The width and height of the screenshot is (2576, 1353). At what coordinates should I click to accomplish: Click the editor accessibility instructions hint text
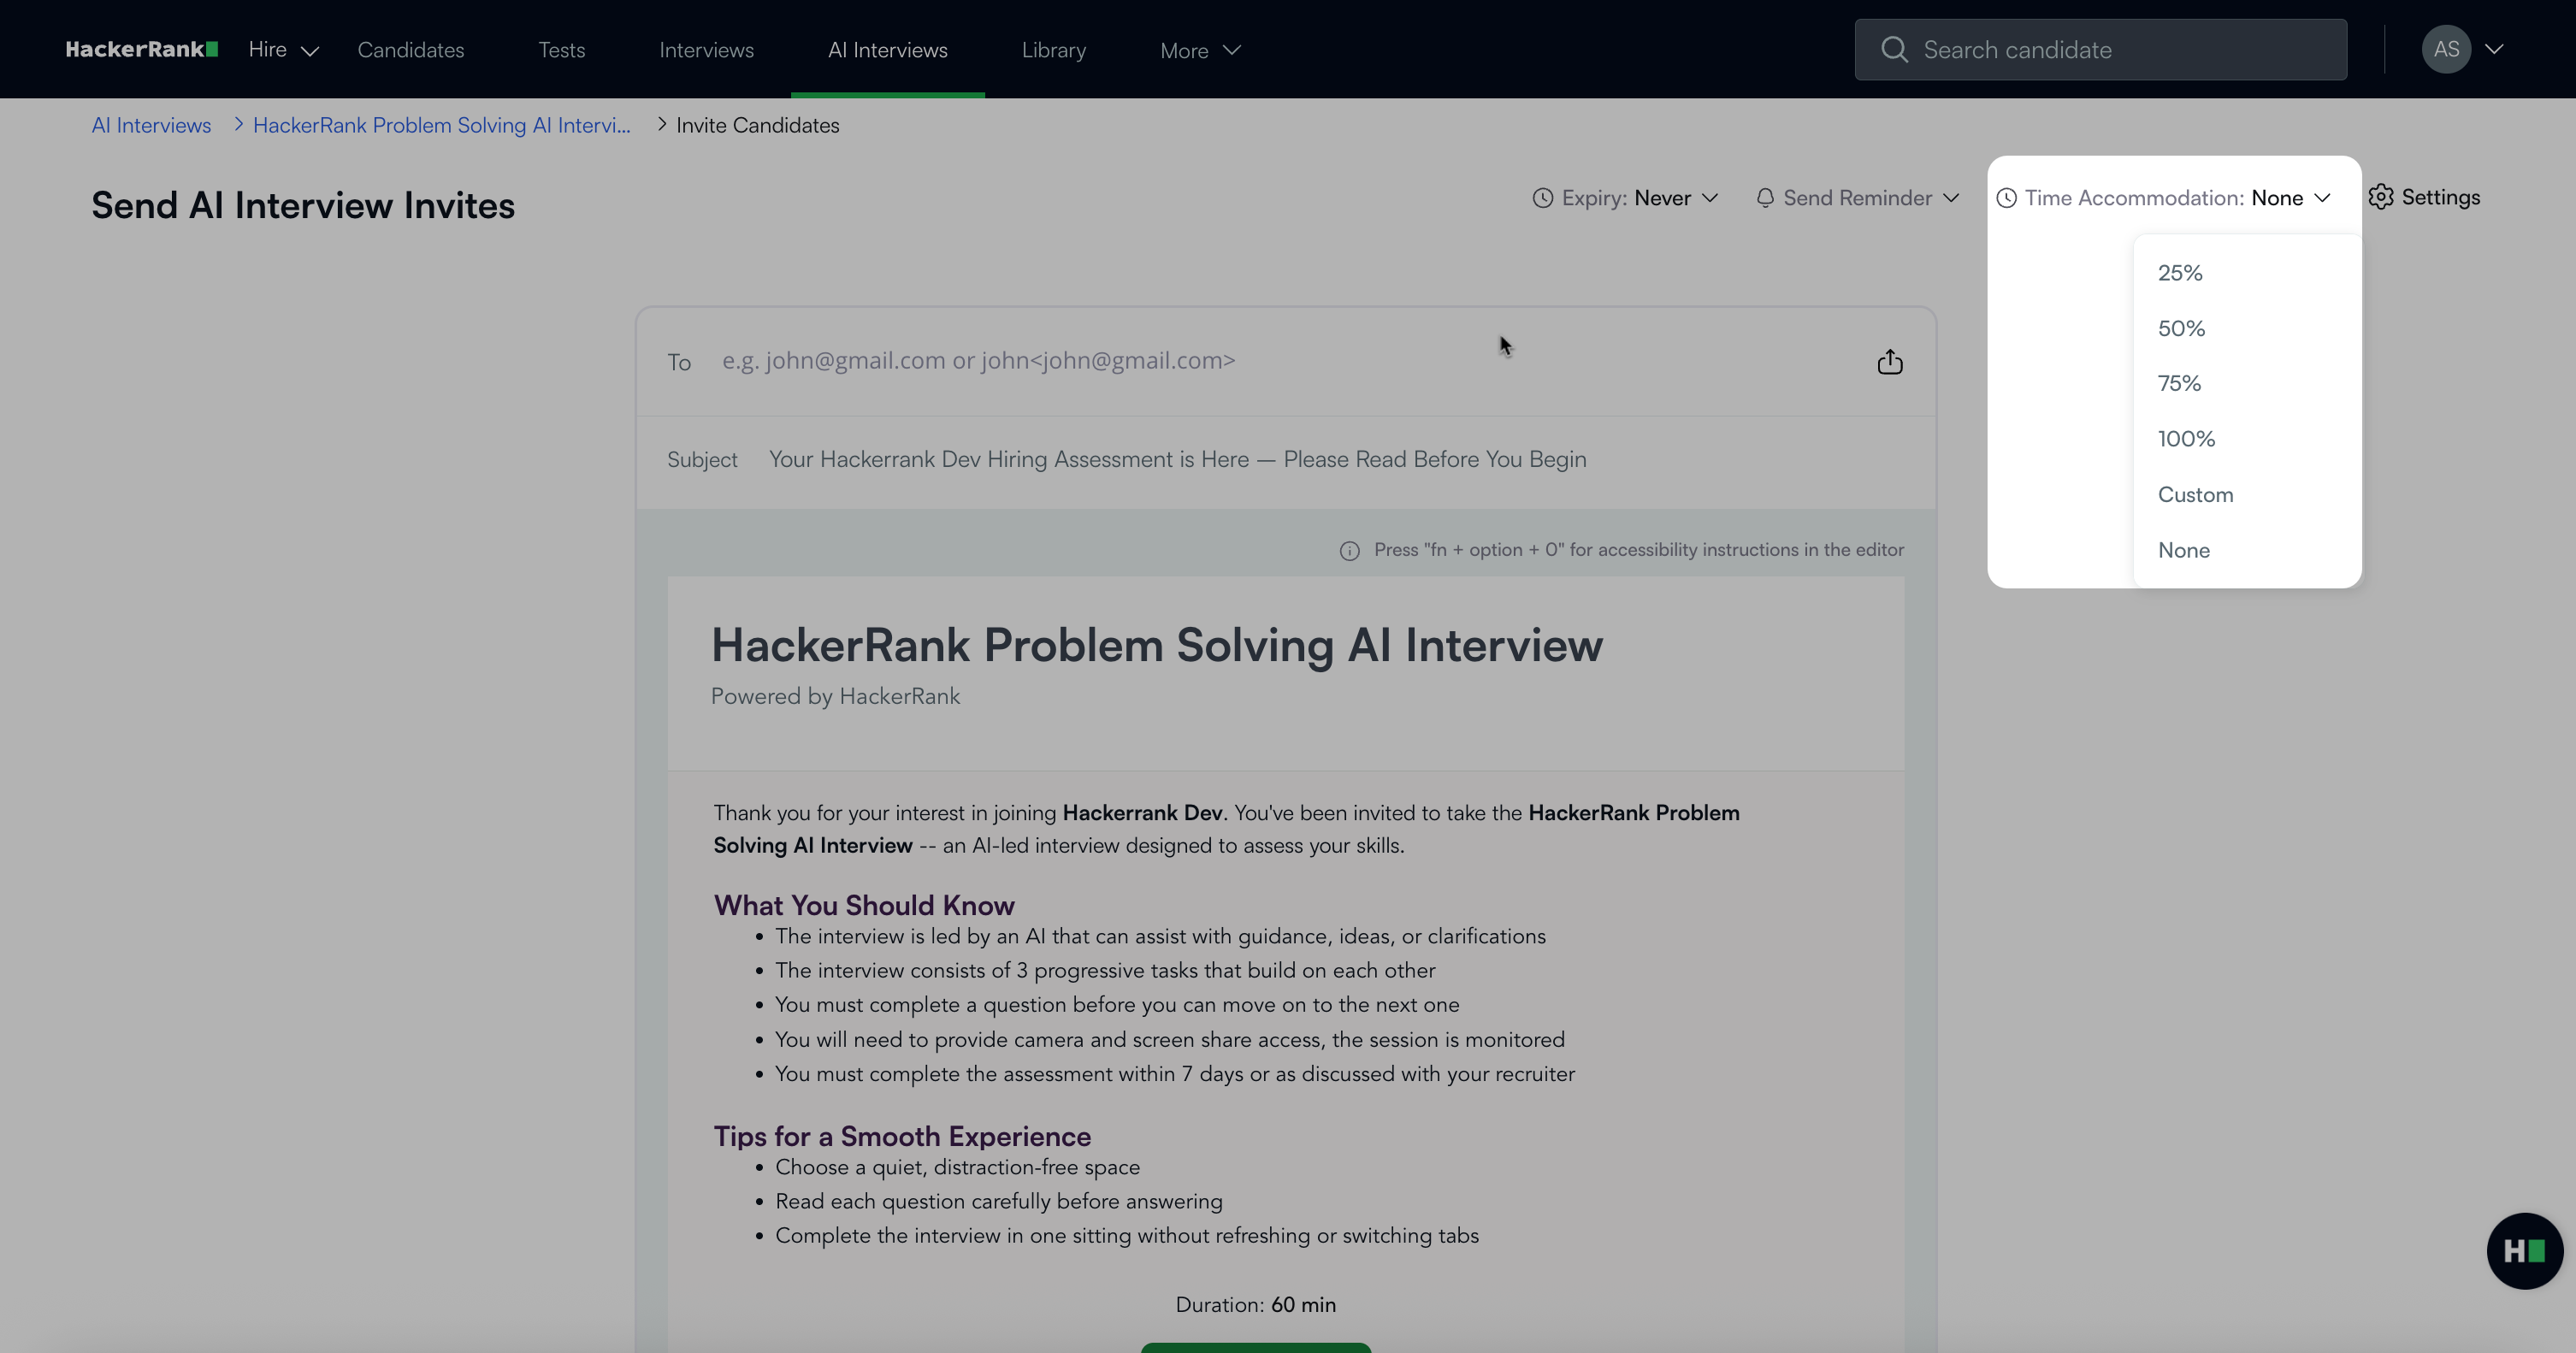coord(1638,550)
